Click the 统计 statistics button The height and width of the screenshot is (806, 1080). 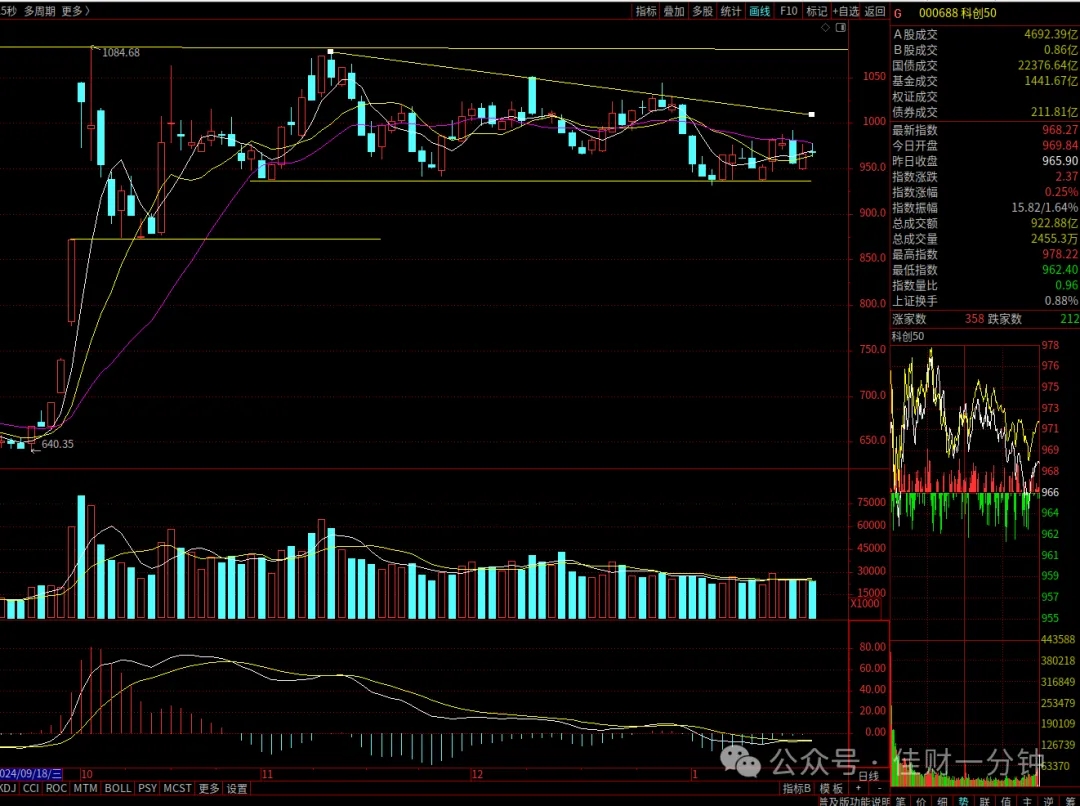(731, 11)
